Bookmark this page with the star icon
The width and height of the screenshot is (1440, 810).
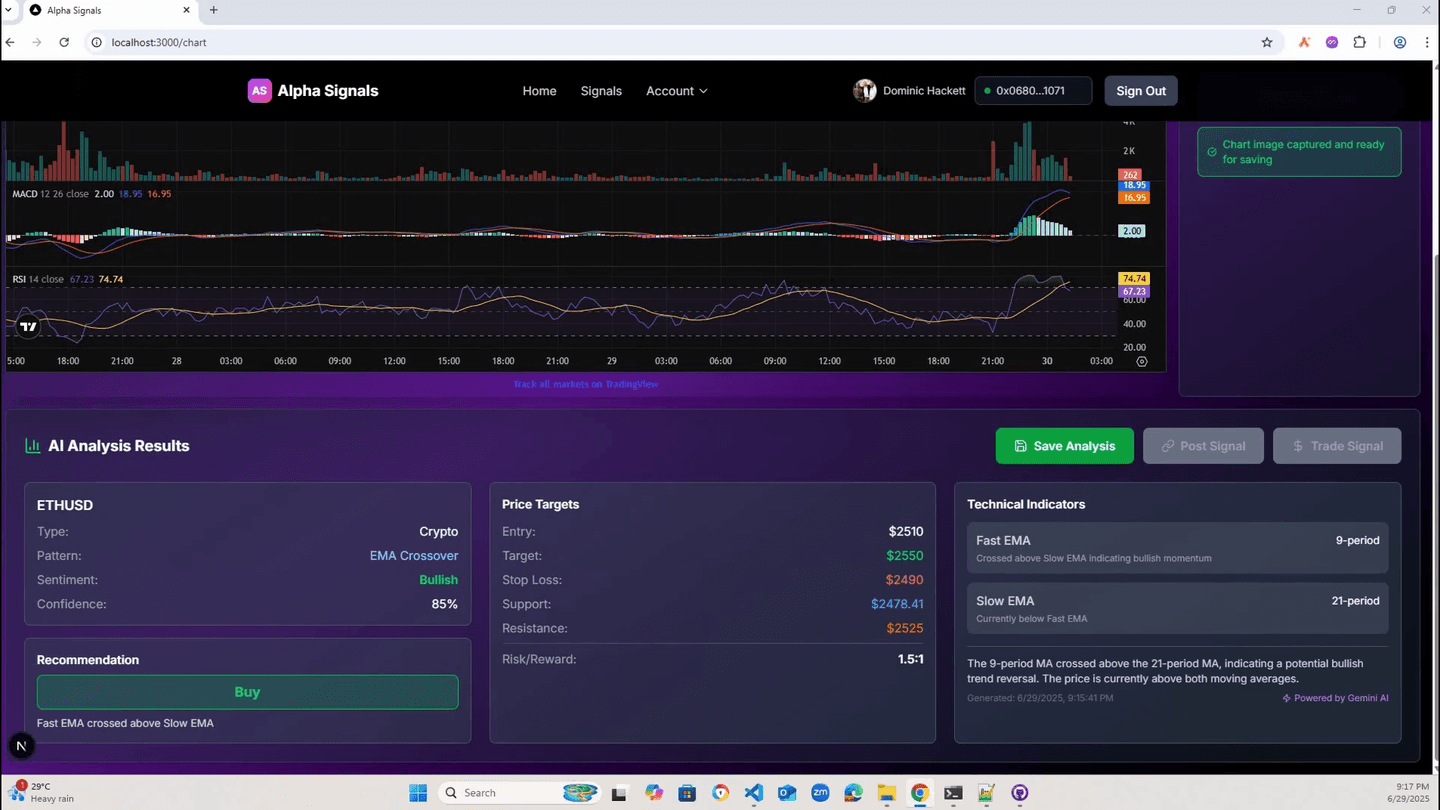[x=1267, y=42]
